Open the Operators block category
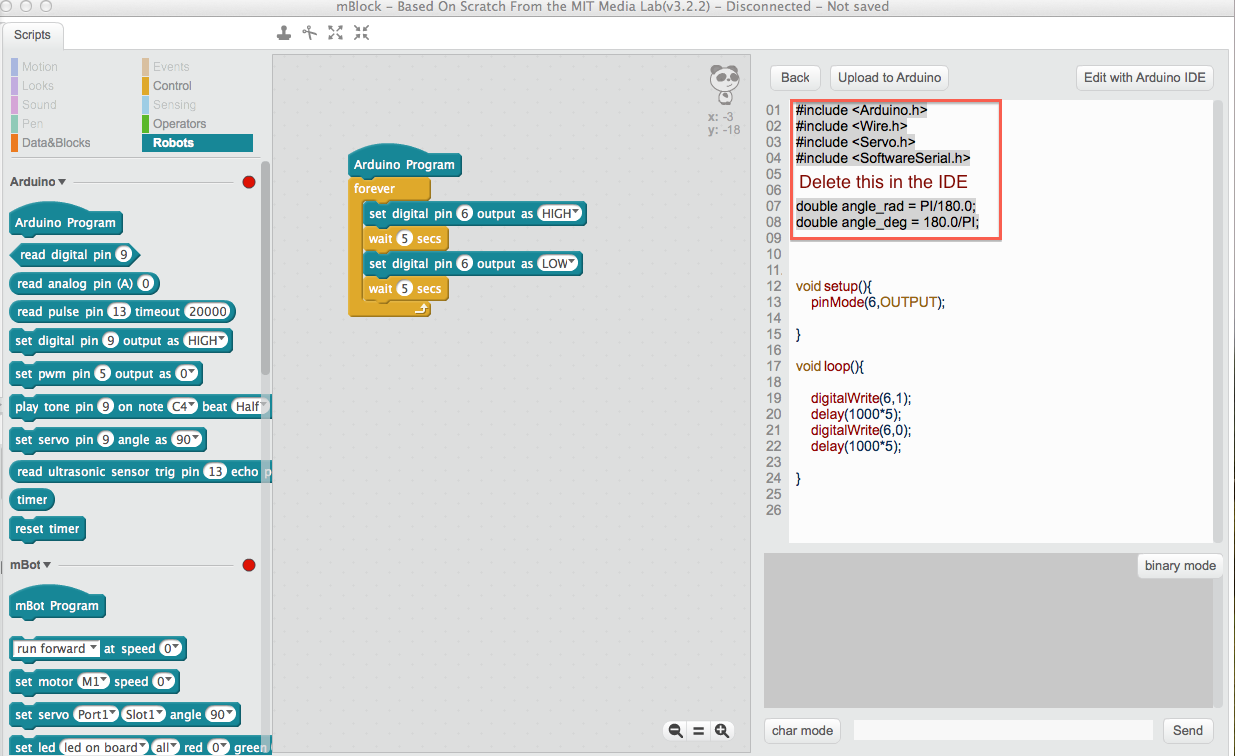This screenshot has height=756, width=1235. 179,124
